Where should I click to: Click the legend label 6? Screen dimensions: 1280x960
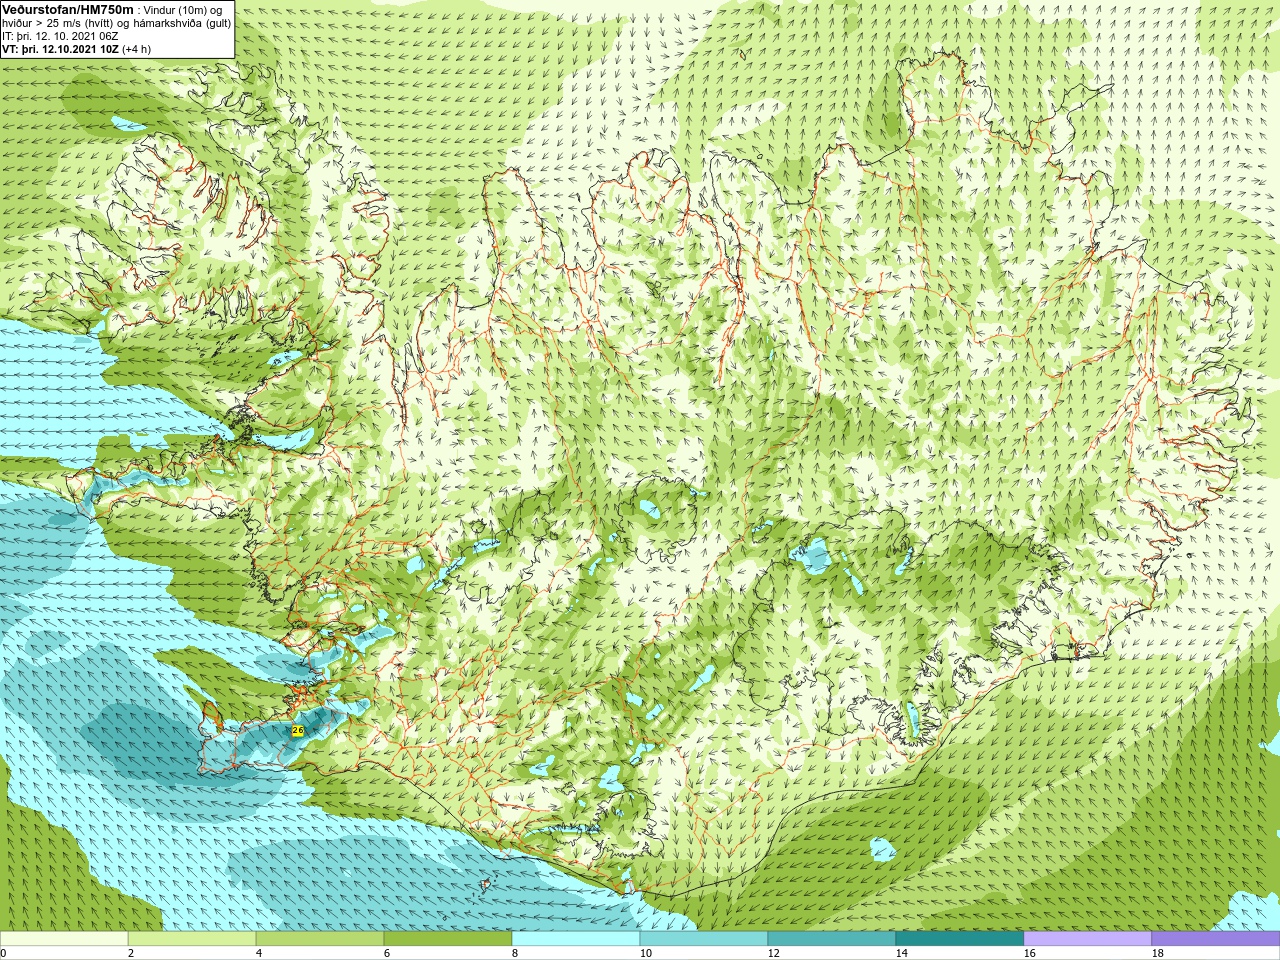387,953
